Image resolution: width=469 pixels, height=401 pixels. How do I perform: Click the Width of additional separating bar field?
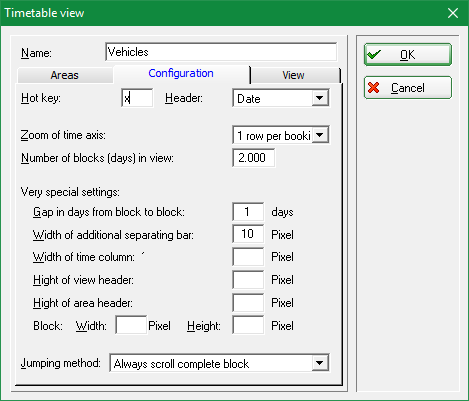click(x=248, y=234)
